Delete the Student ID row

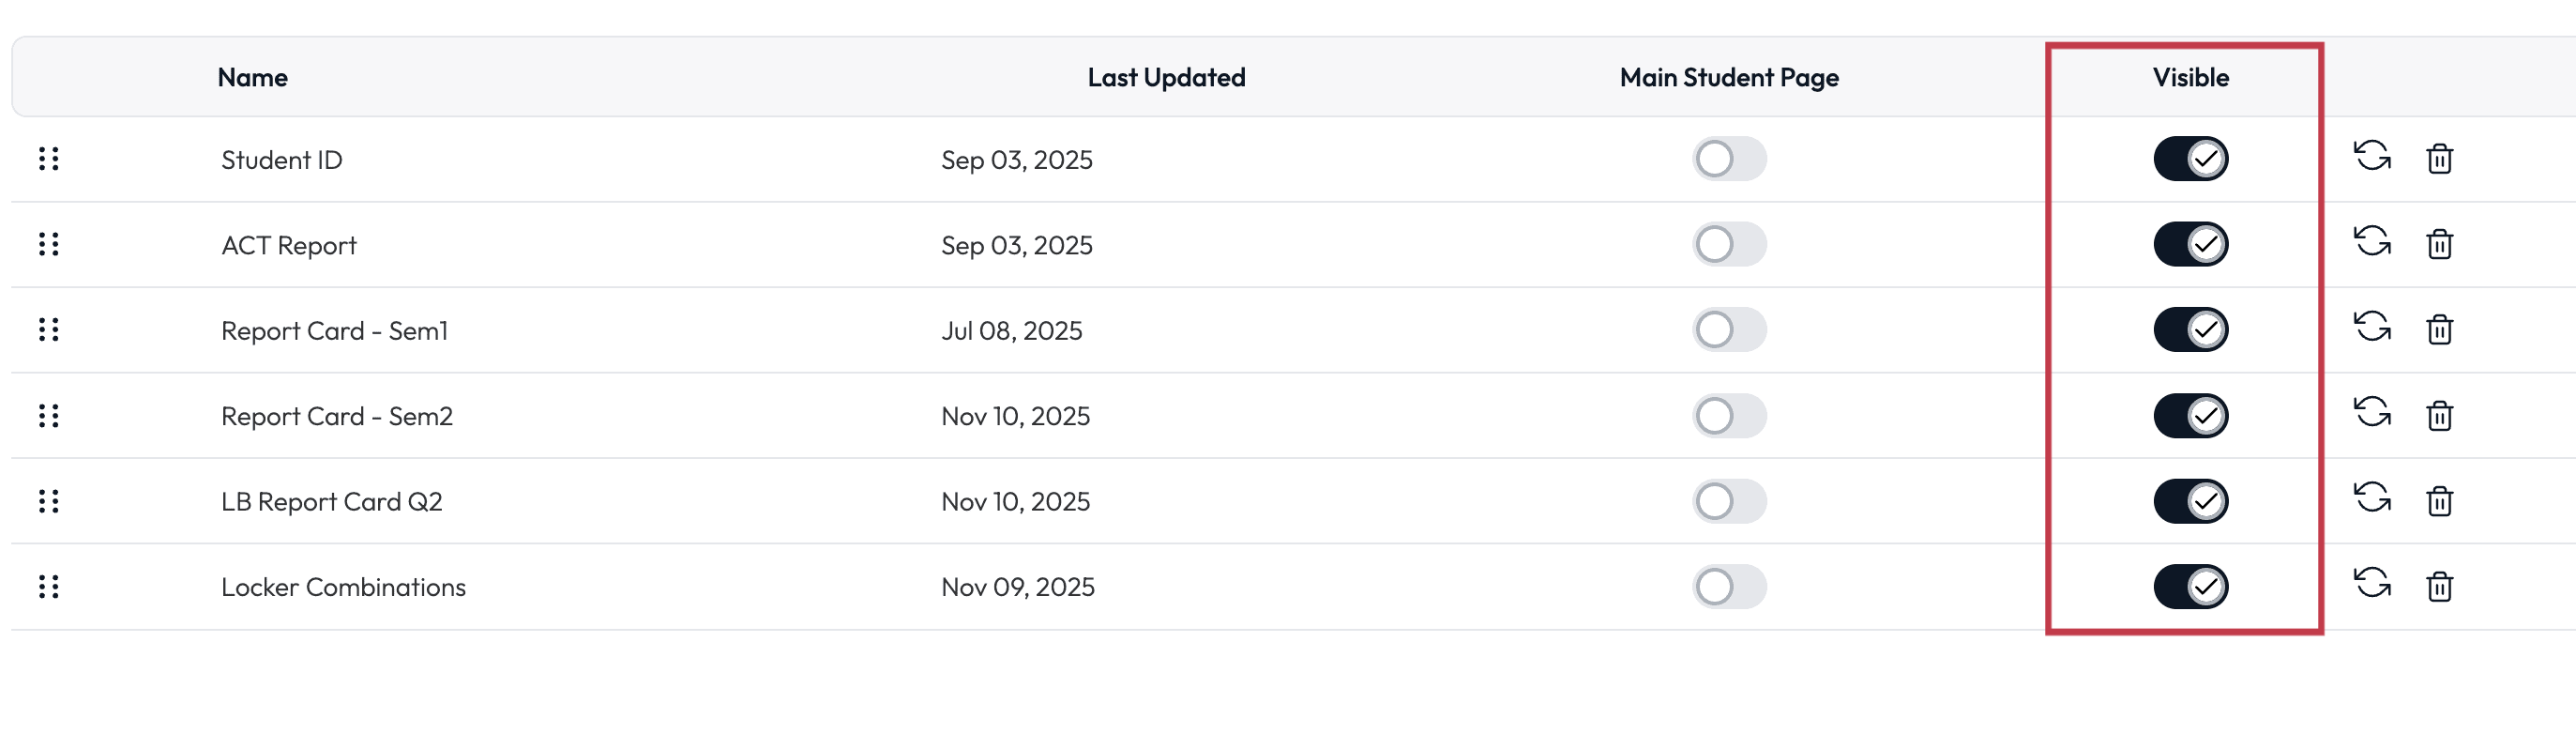pos(2439,159)
